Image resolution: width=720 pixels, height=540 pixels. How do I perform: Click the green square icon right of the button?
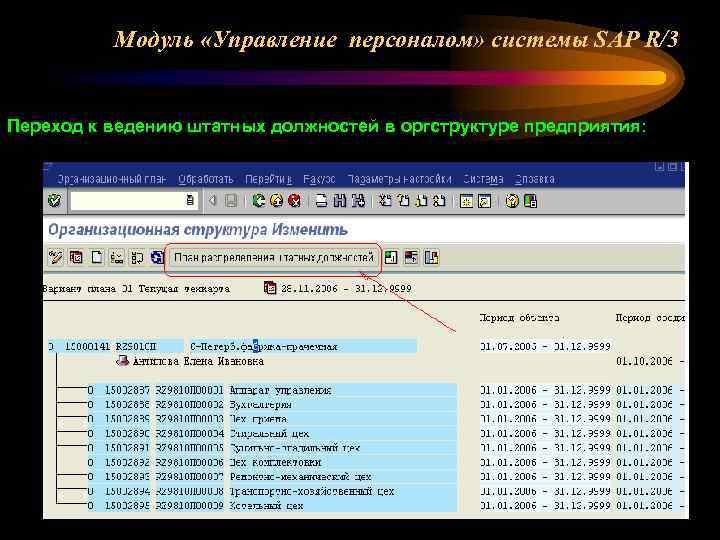[391, 257]
